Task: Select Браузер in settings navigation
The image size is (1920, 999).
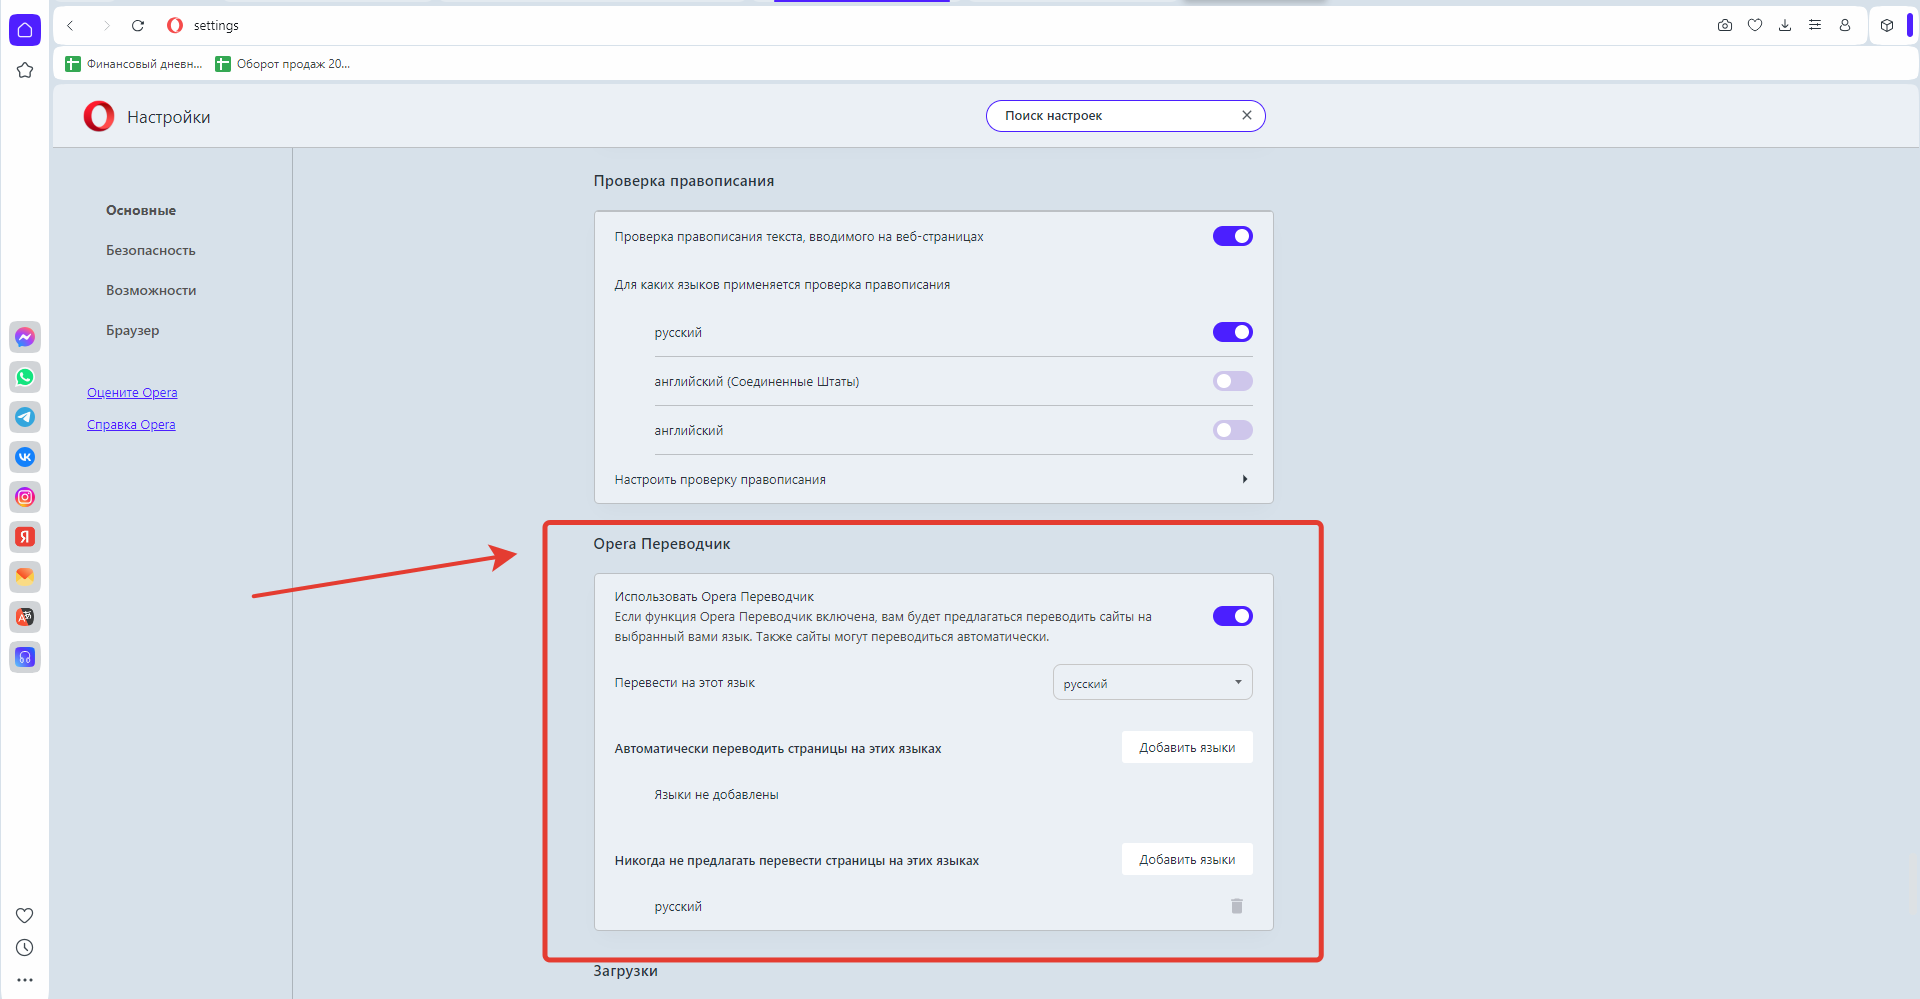Action: click(x=133, y=330)
